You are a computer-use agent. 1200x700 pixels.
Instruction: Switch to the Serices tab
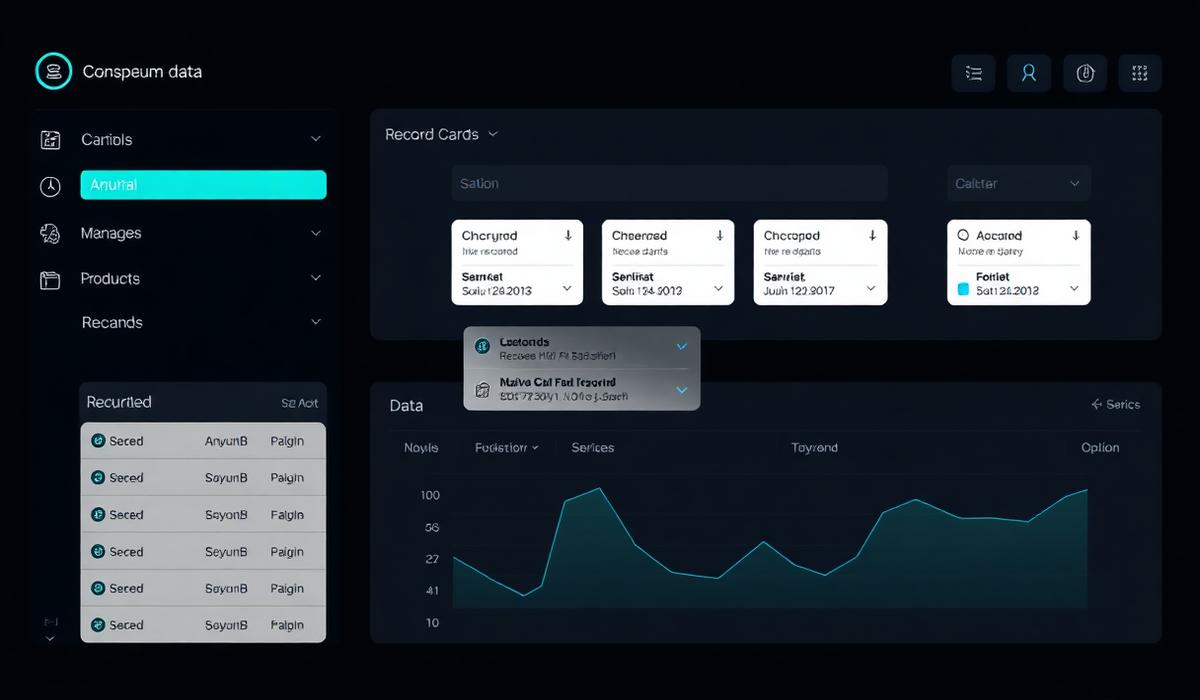pyautogui.click(x=592, y=448)
